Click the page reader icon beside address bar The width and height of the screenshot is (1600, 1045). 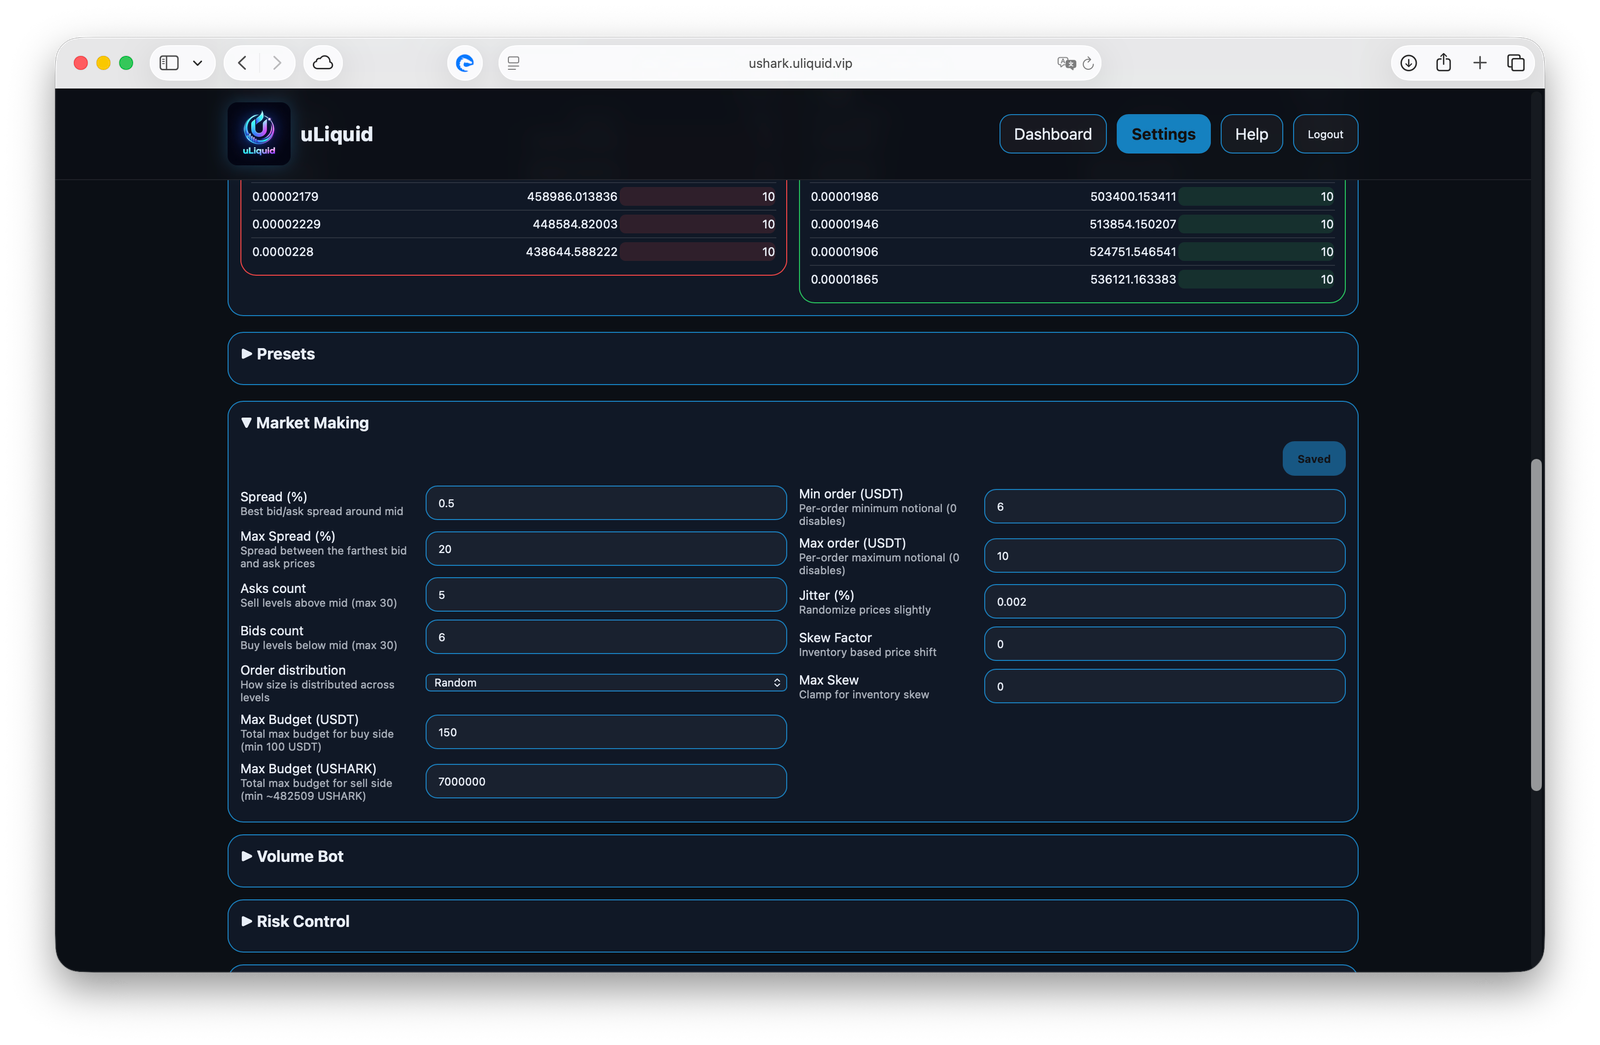513,62
